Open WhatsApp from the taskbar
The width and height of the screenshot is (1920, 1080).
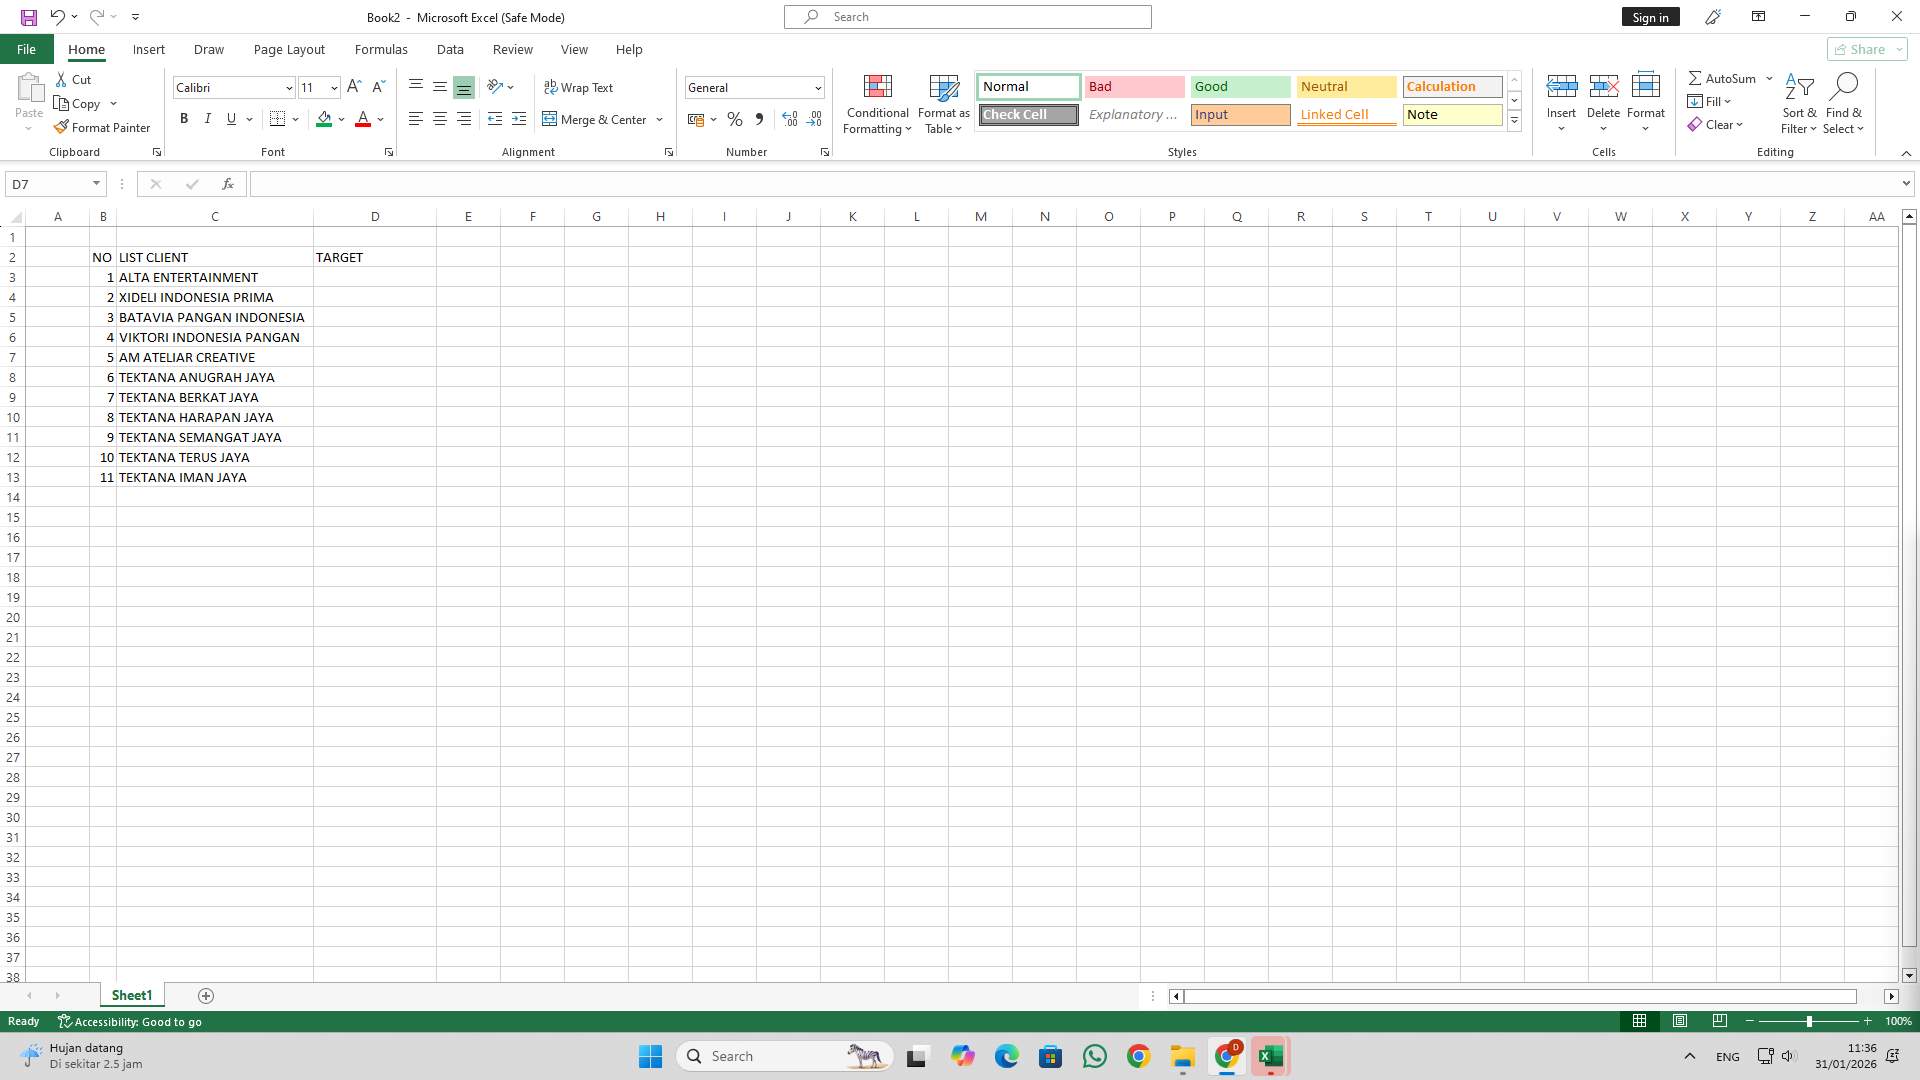click(x=1094, y=1056)
